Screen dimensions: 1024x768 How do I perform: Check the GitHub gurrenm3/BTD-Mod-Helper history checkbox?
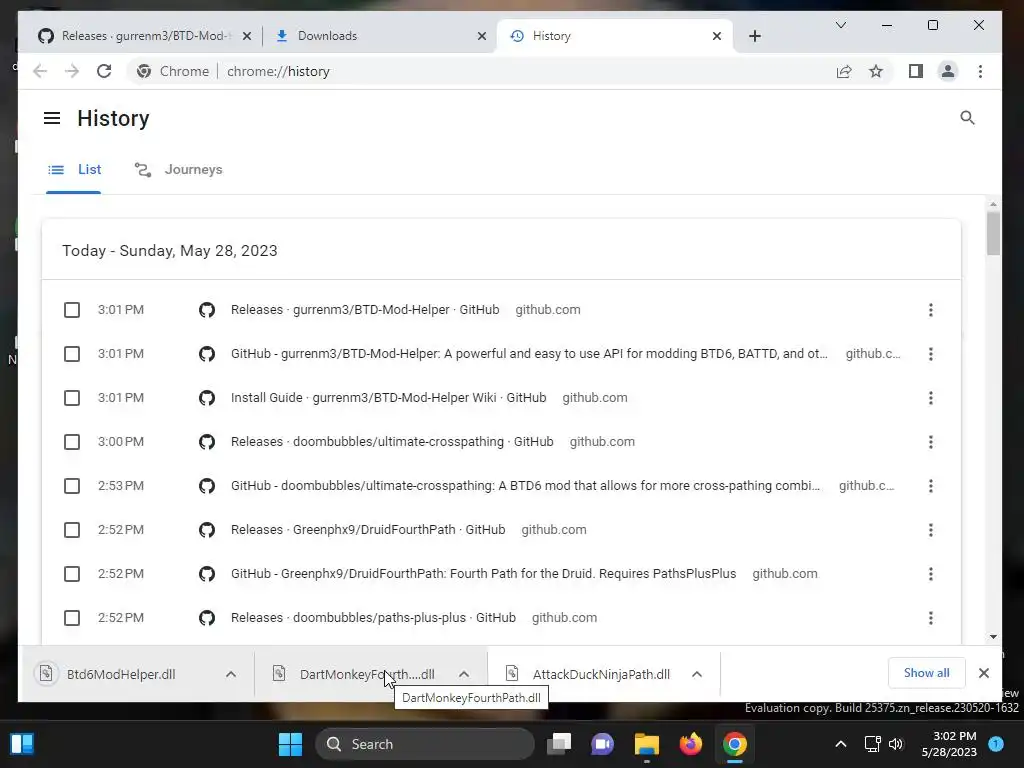coord(72,354)
